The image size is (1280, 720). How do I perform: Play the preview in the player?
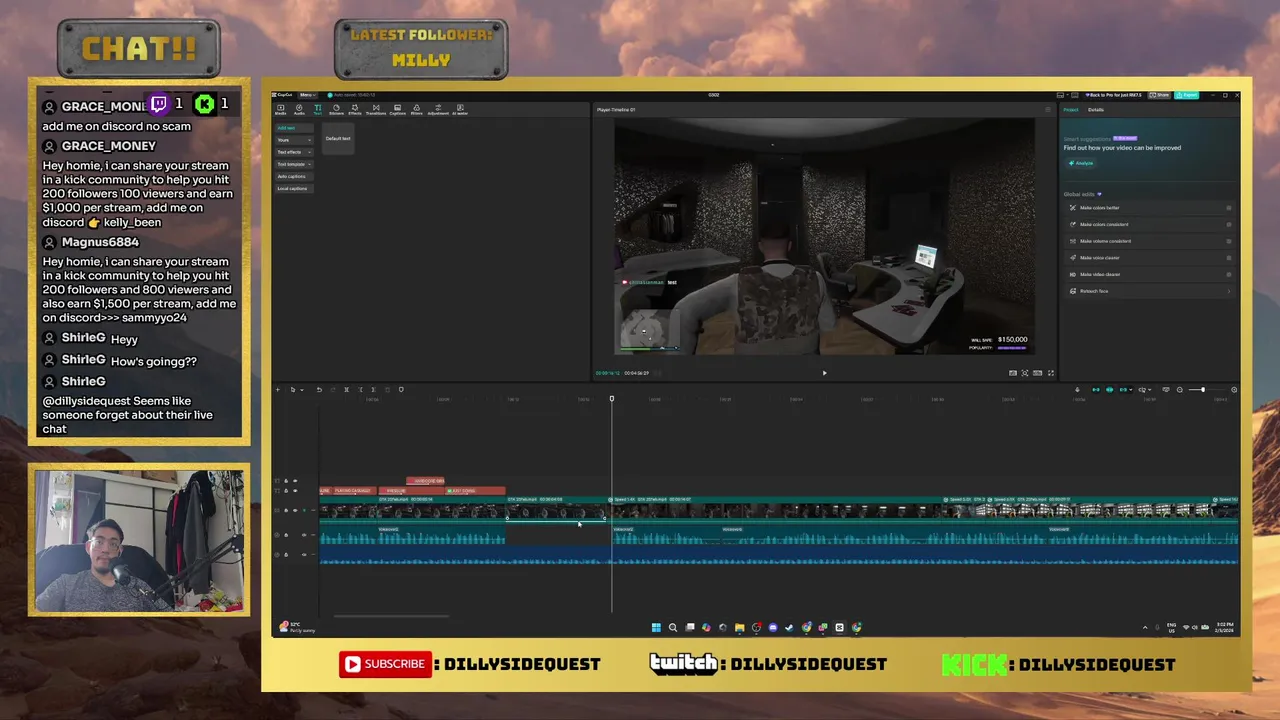(824, 373)
